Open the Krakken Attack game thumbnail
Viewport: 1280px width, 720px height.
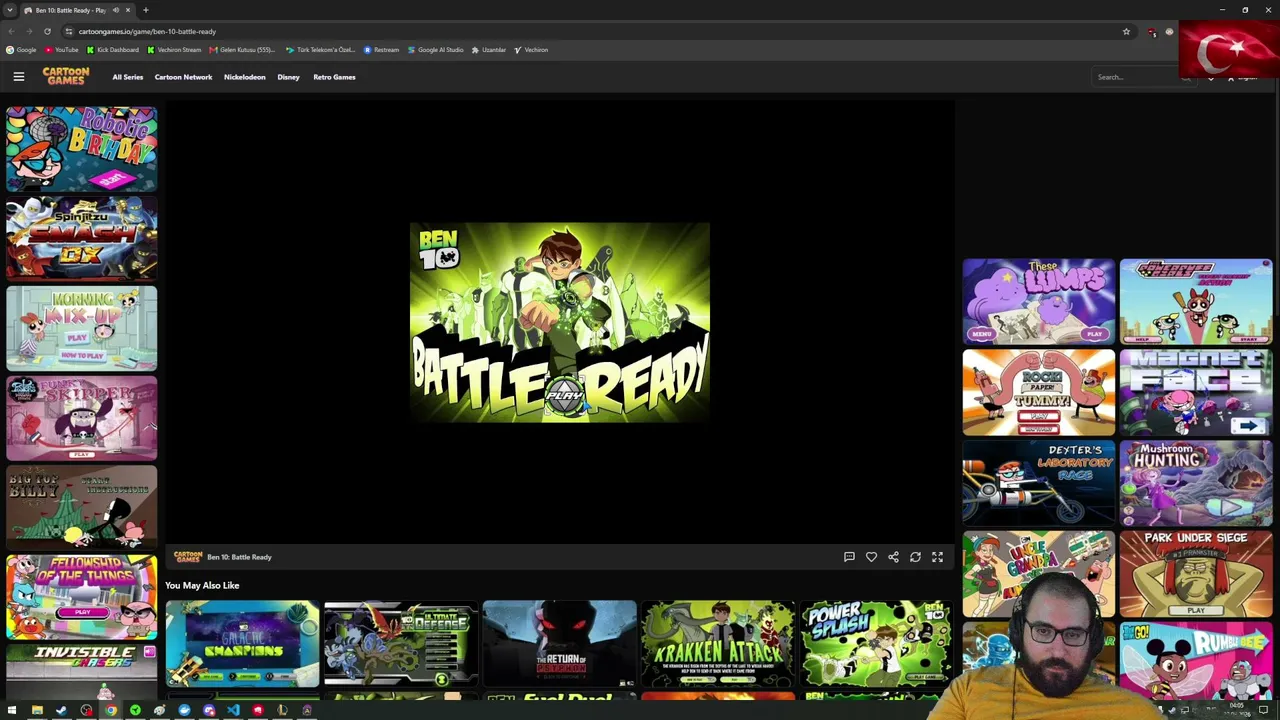click(x=718, y=644)
